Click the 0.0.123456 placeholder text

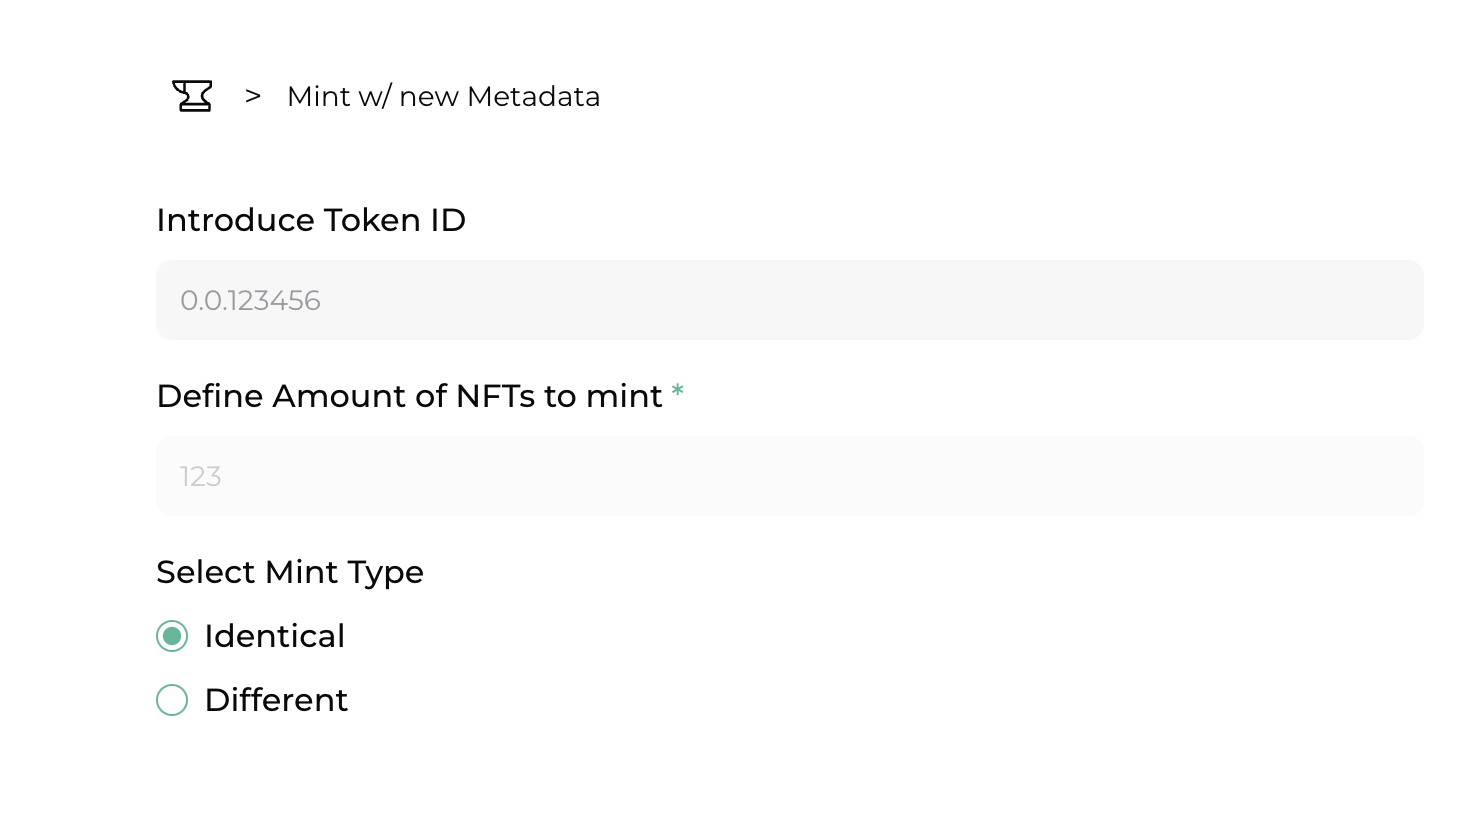point(250,300)
